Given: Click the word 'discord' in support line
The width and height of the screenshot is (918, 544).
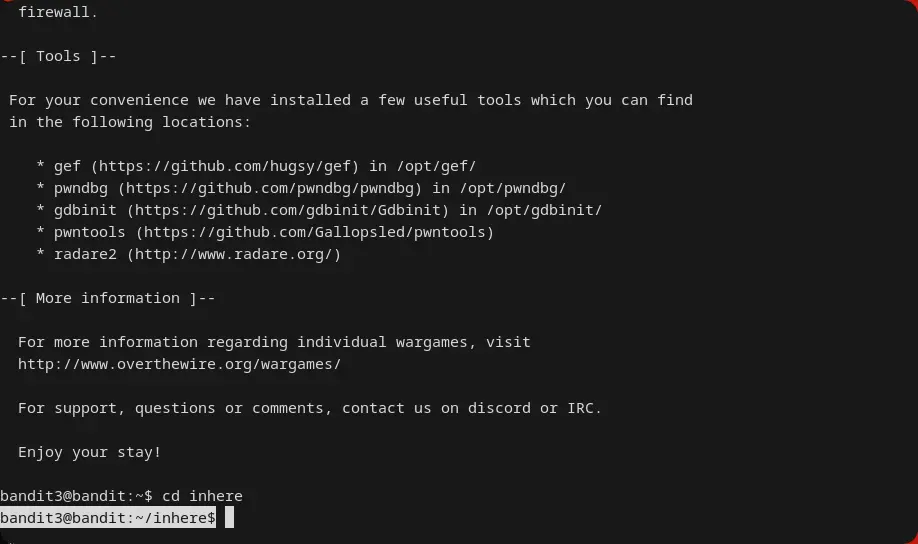Looking at the screenshot, I should click(x=498, y=408).
